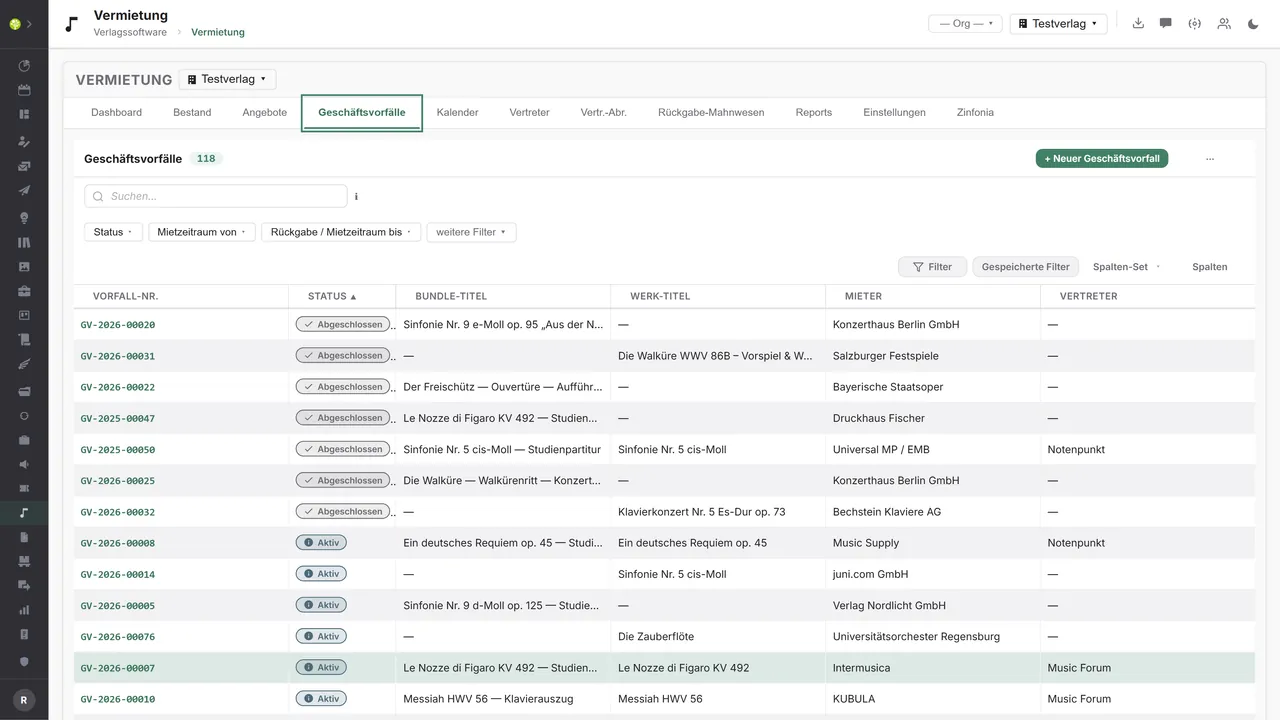The height and width of the screenshot is (720, 1280).
Task: Open the briefcase icon in sidebar
Action: [24, 291]
